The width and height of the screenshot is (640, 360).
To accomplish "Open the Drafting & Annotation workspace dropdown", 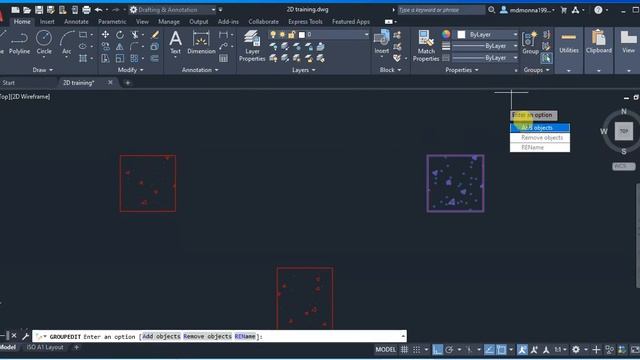I will point(213,9).
